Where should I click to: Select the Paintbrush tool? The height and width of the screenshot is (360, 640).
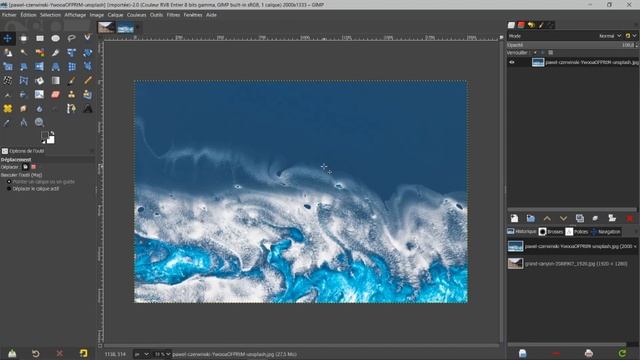[x=71, y=80]
